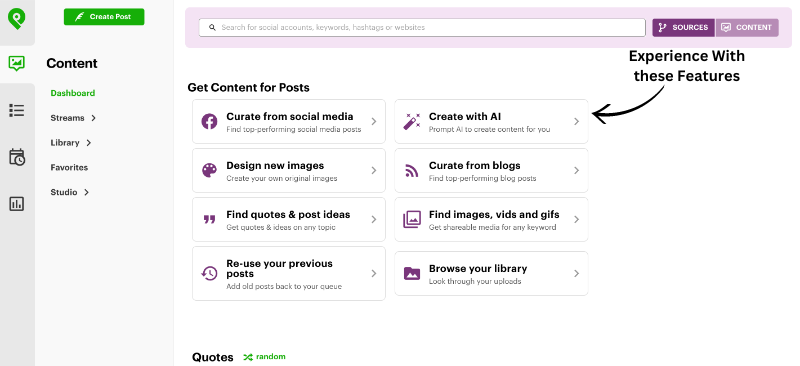Focus the social accounts search field
Image resolution: width=800 pixels, height=366 pixels.
tap(422, 28)
